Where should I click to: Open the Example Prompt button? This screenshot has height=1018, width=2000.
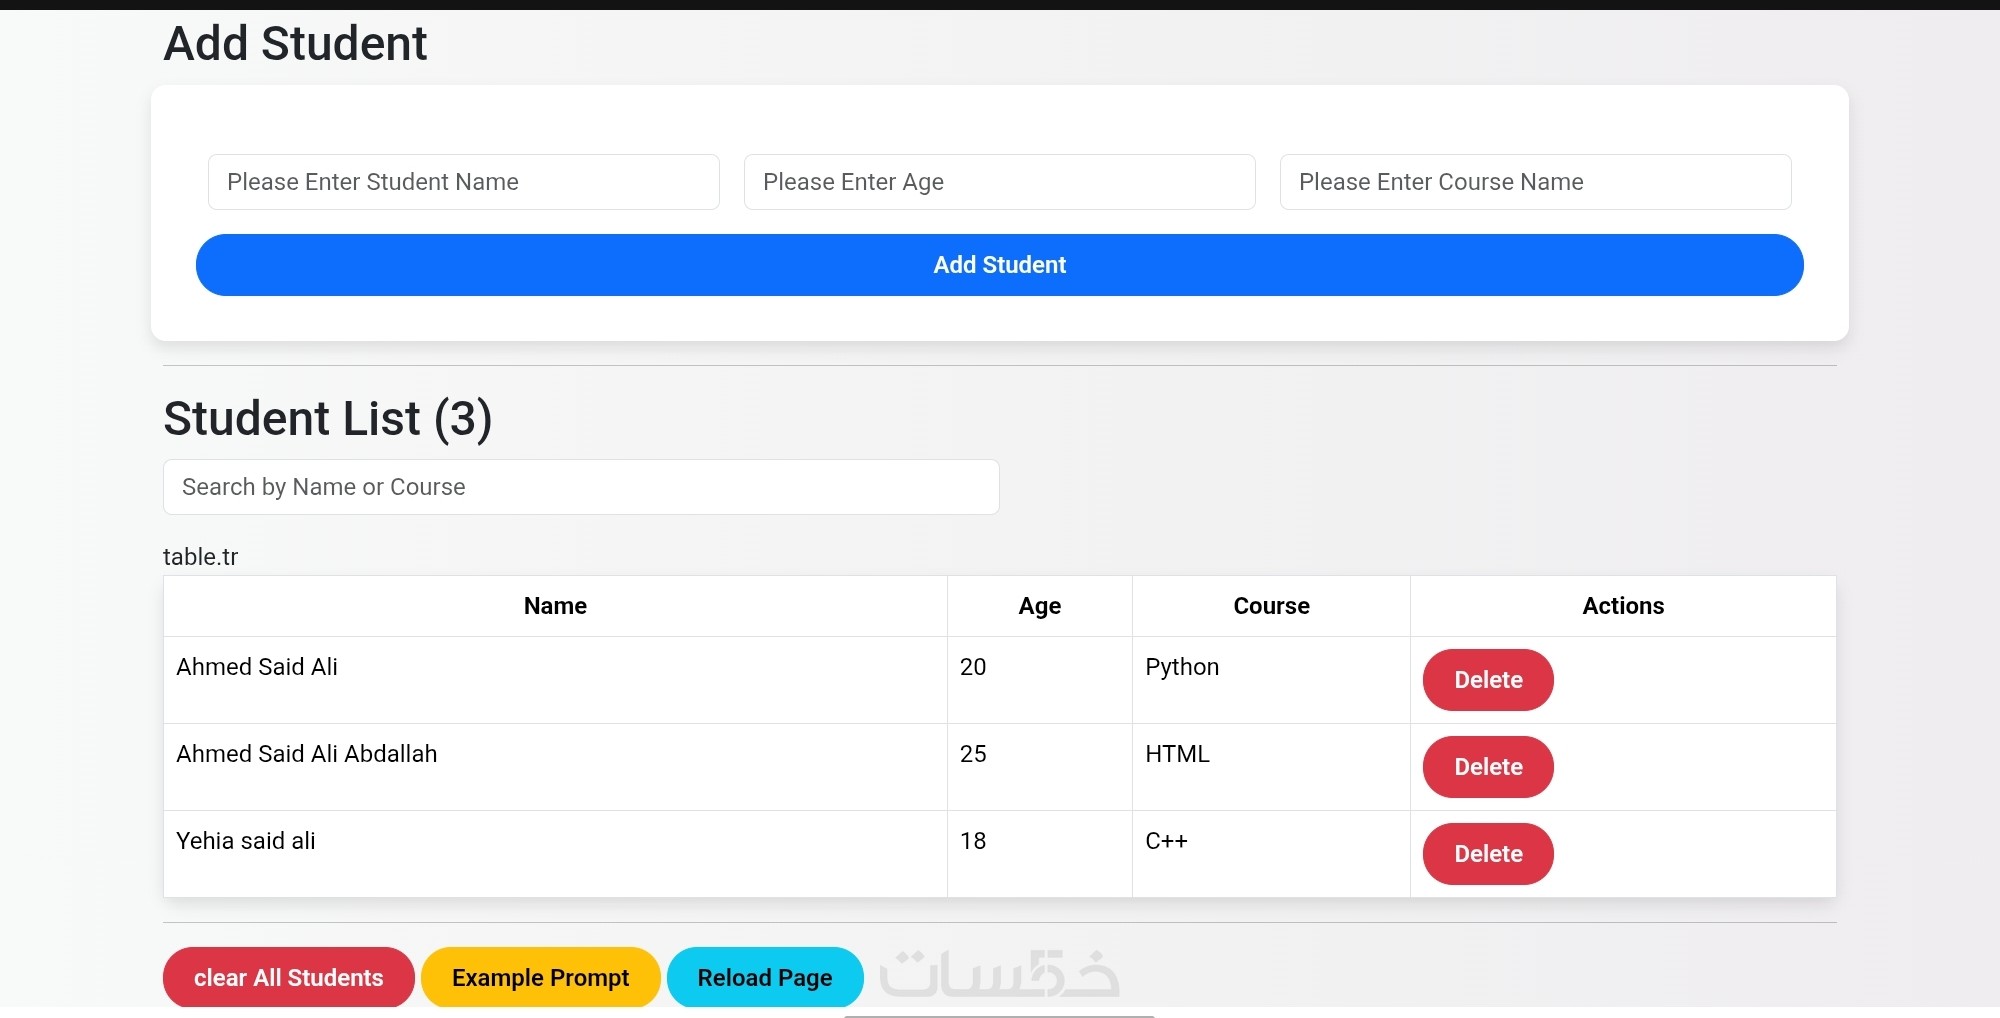[540, 977]
